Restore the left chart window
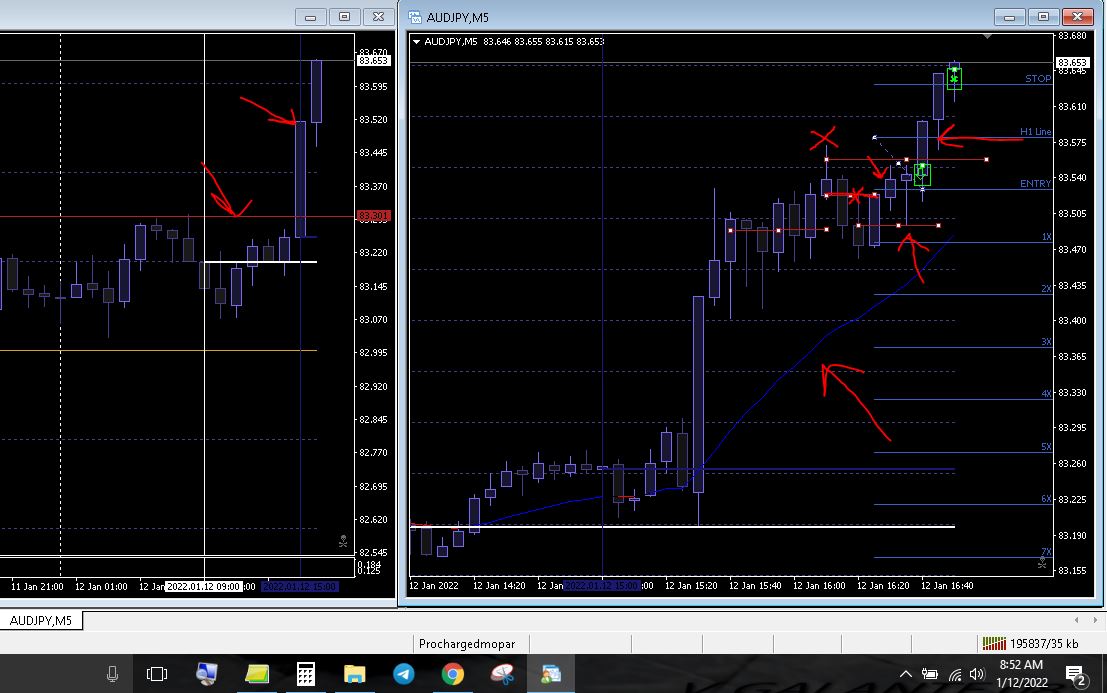This screenshot has width=1107, height=693. coord(345,17)
